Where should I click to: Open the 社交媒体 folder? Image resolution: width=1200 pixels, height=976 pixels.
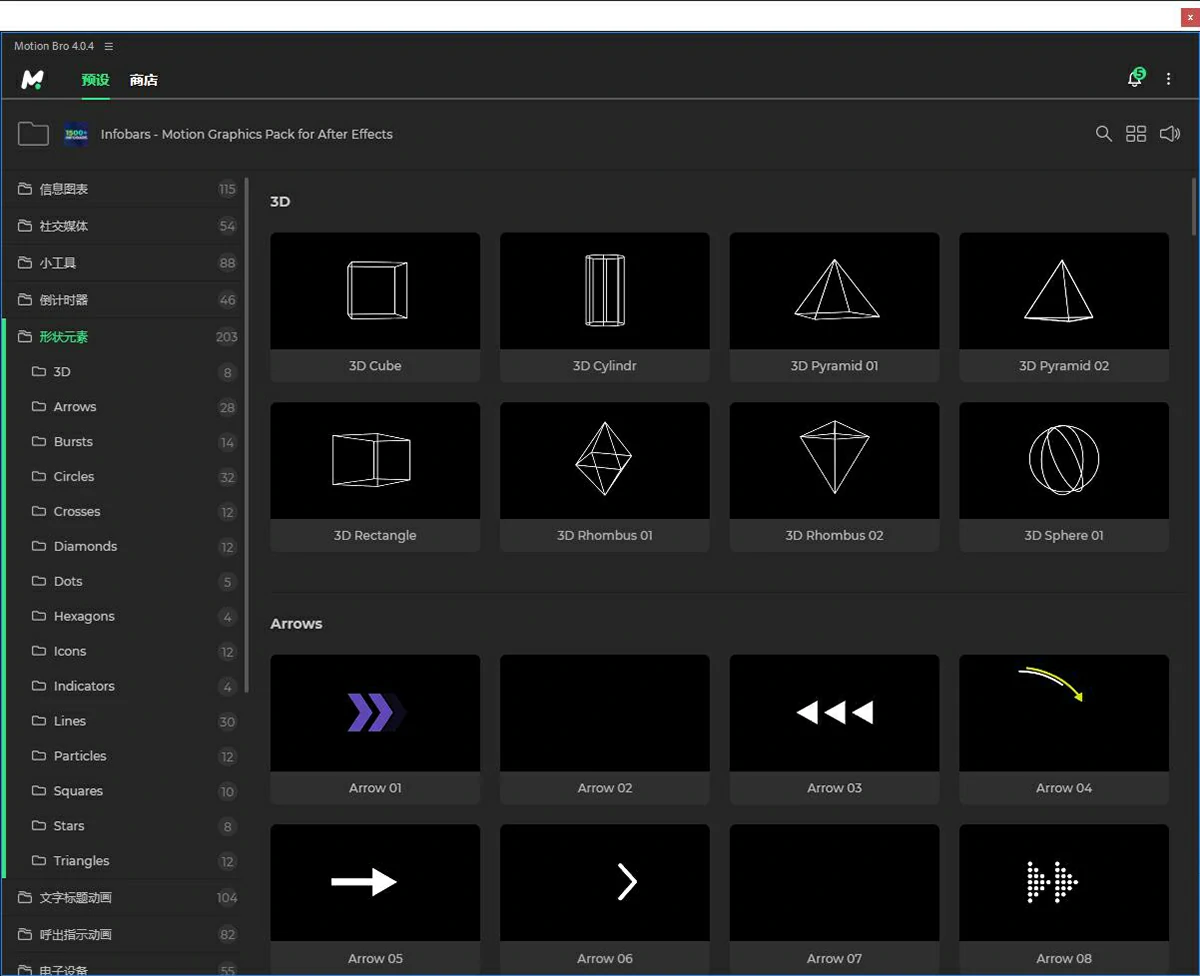click(123, 226)
